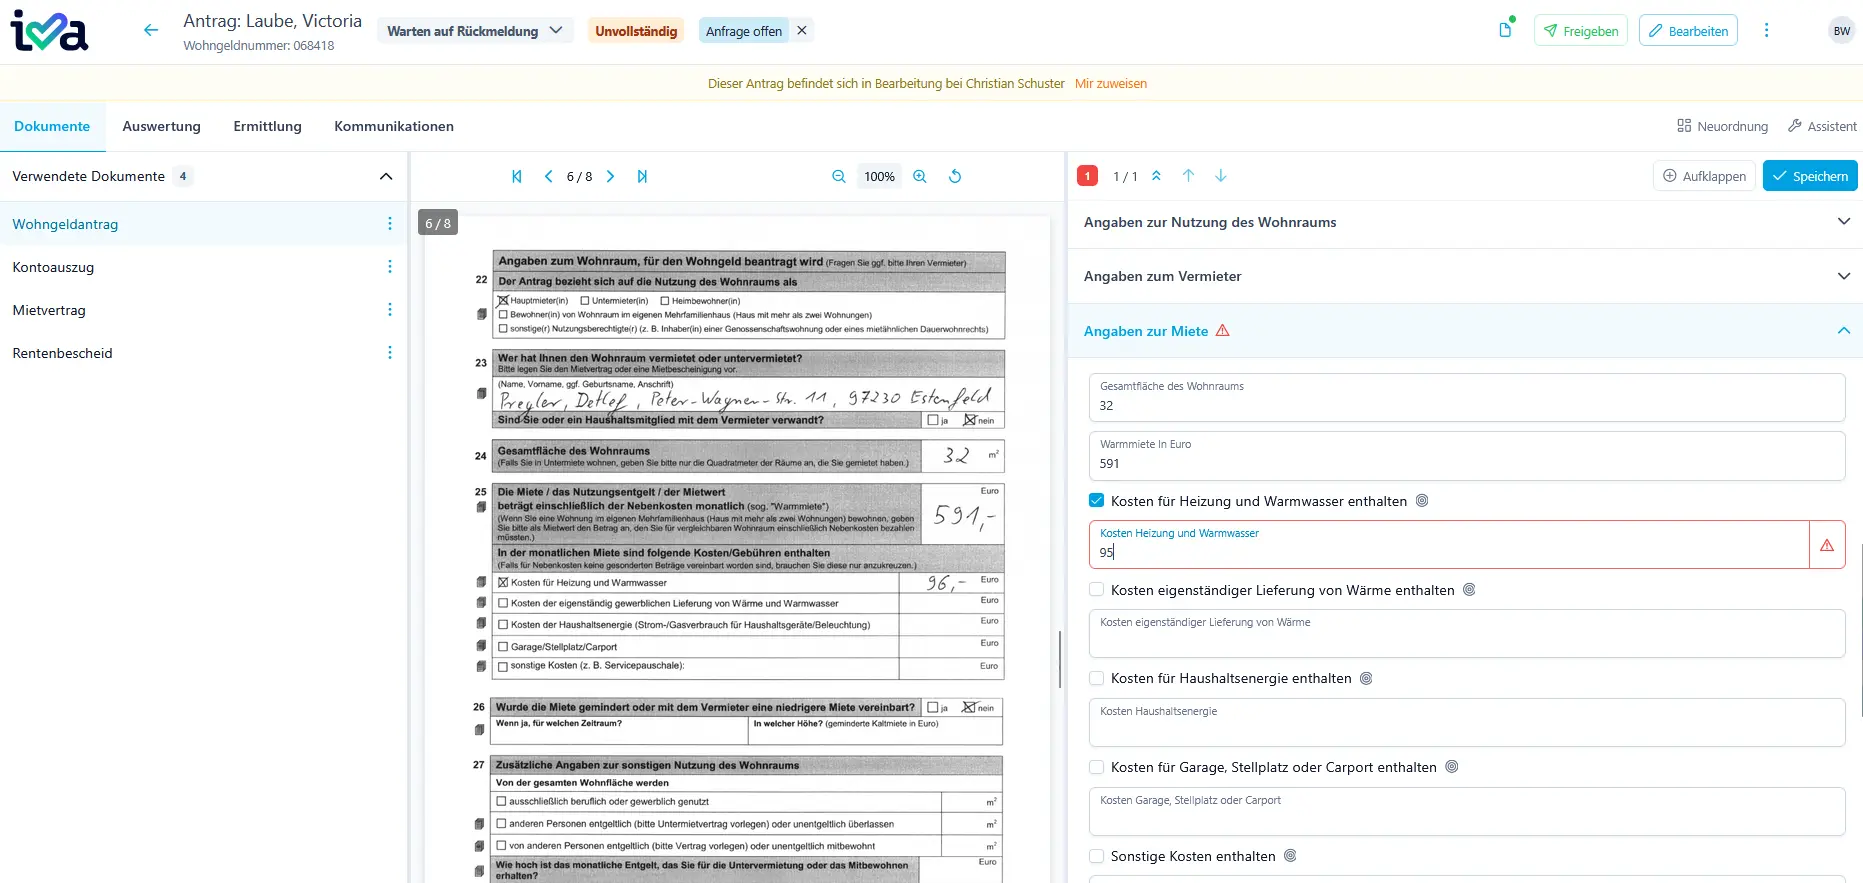Zoom out the document view
The image size is (1863, 883).
point(839,177)
